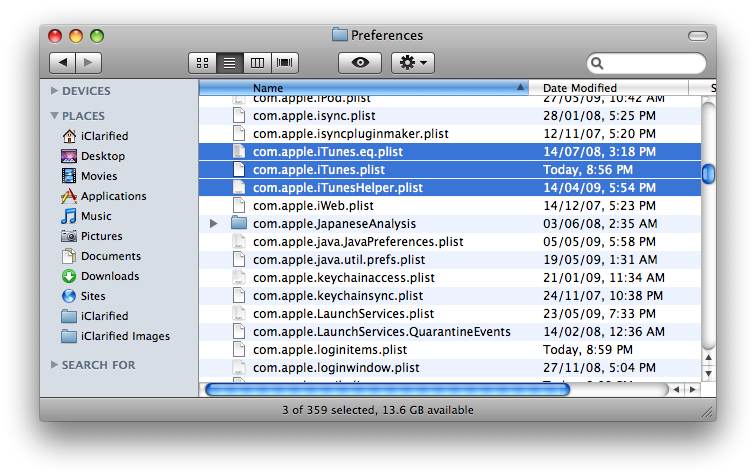Image resolution: width=756 pixels, height=476 pixels.
Task: Go back with the left arrow button
Action: (x=63, y=63)
